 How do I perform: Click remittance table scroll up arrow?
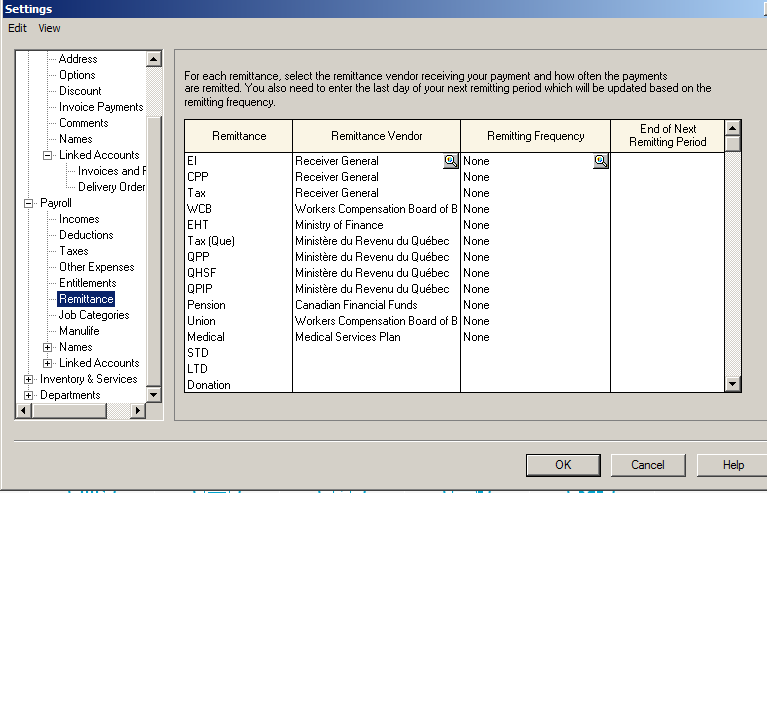(732, 128)
